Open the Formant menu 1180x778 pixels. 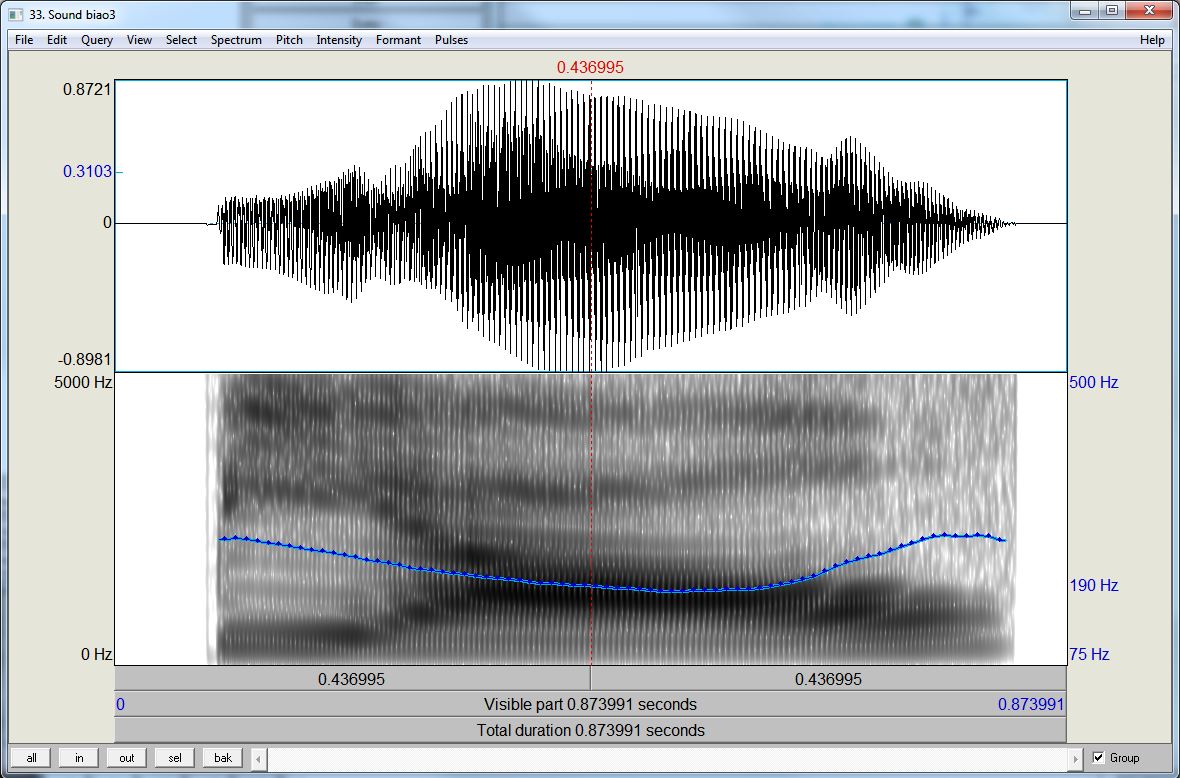click(398, 40)
